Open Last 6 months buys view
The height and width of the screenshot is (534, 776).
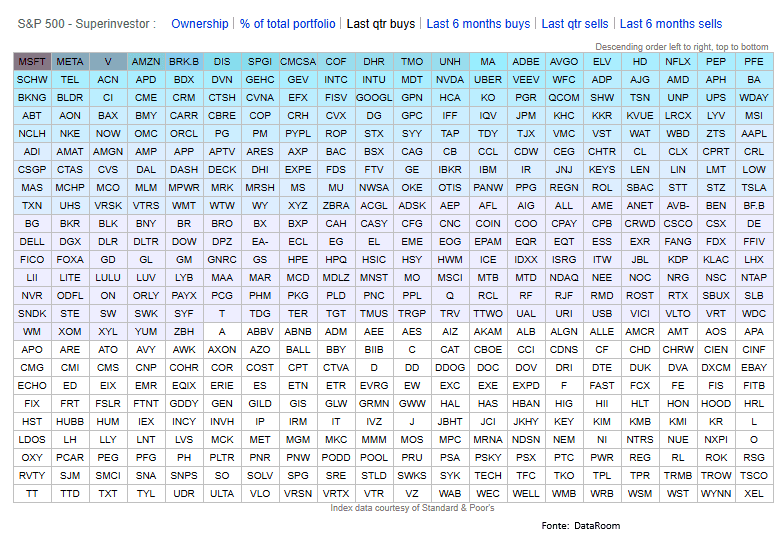[478, 24]
